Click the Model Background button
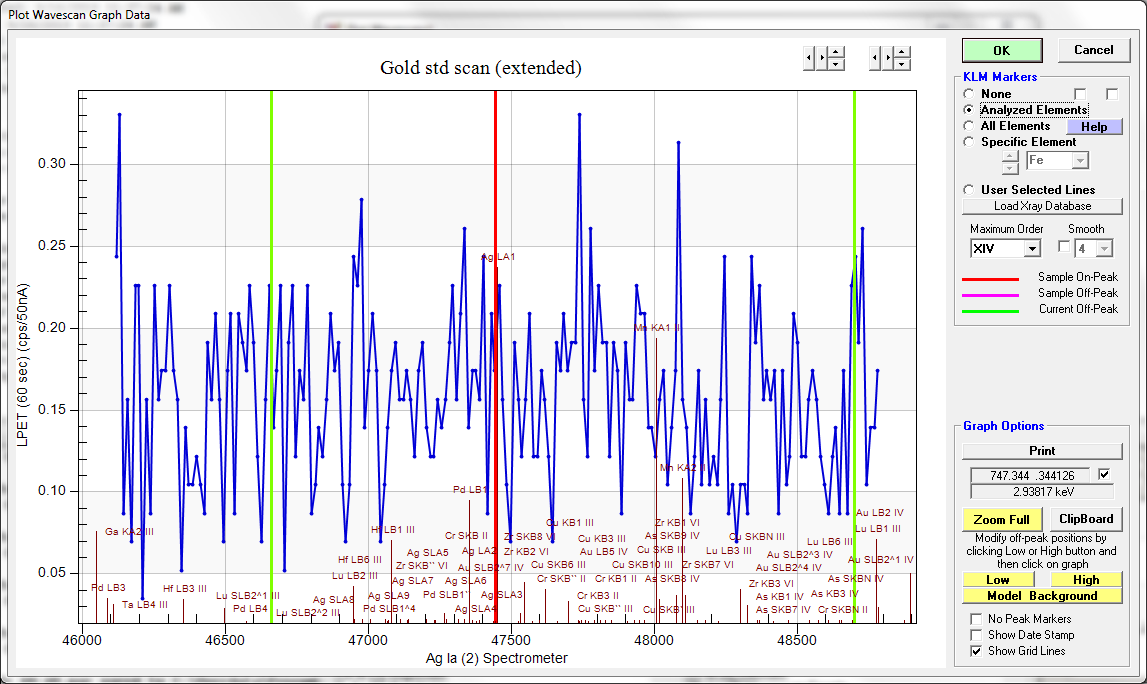Screen dimensions: 1147x684 pos(1041,596)
